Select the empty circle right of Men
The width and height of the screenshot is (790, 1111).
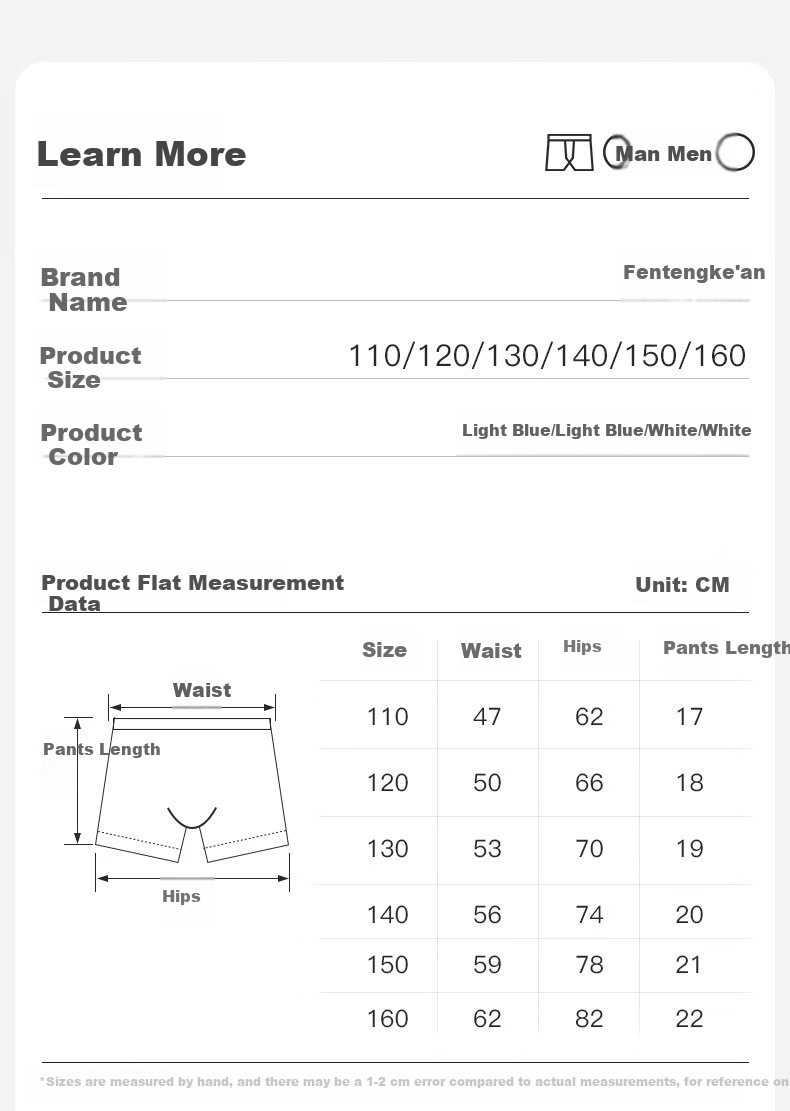735,152
